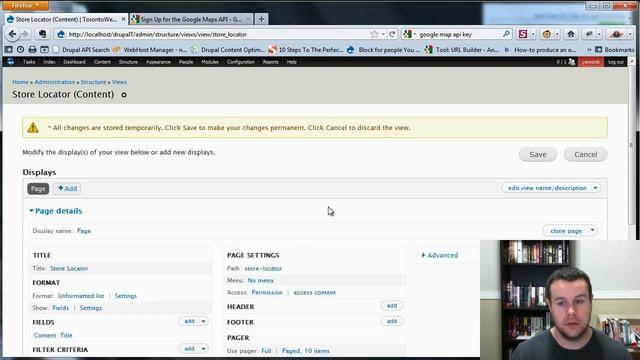Click the Views breadcrumb link
640x360 pixels.
click(x=119, y=82)
